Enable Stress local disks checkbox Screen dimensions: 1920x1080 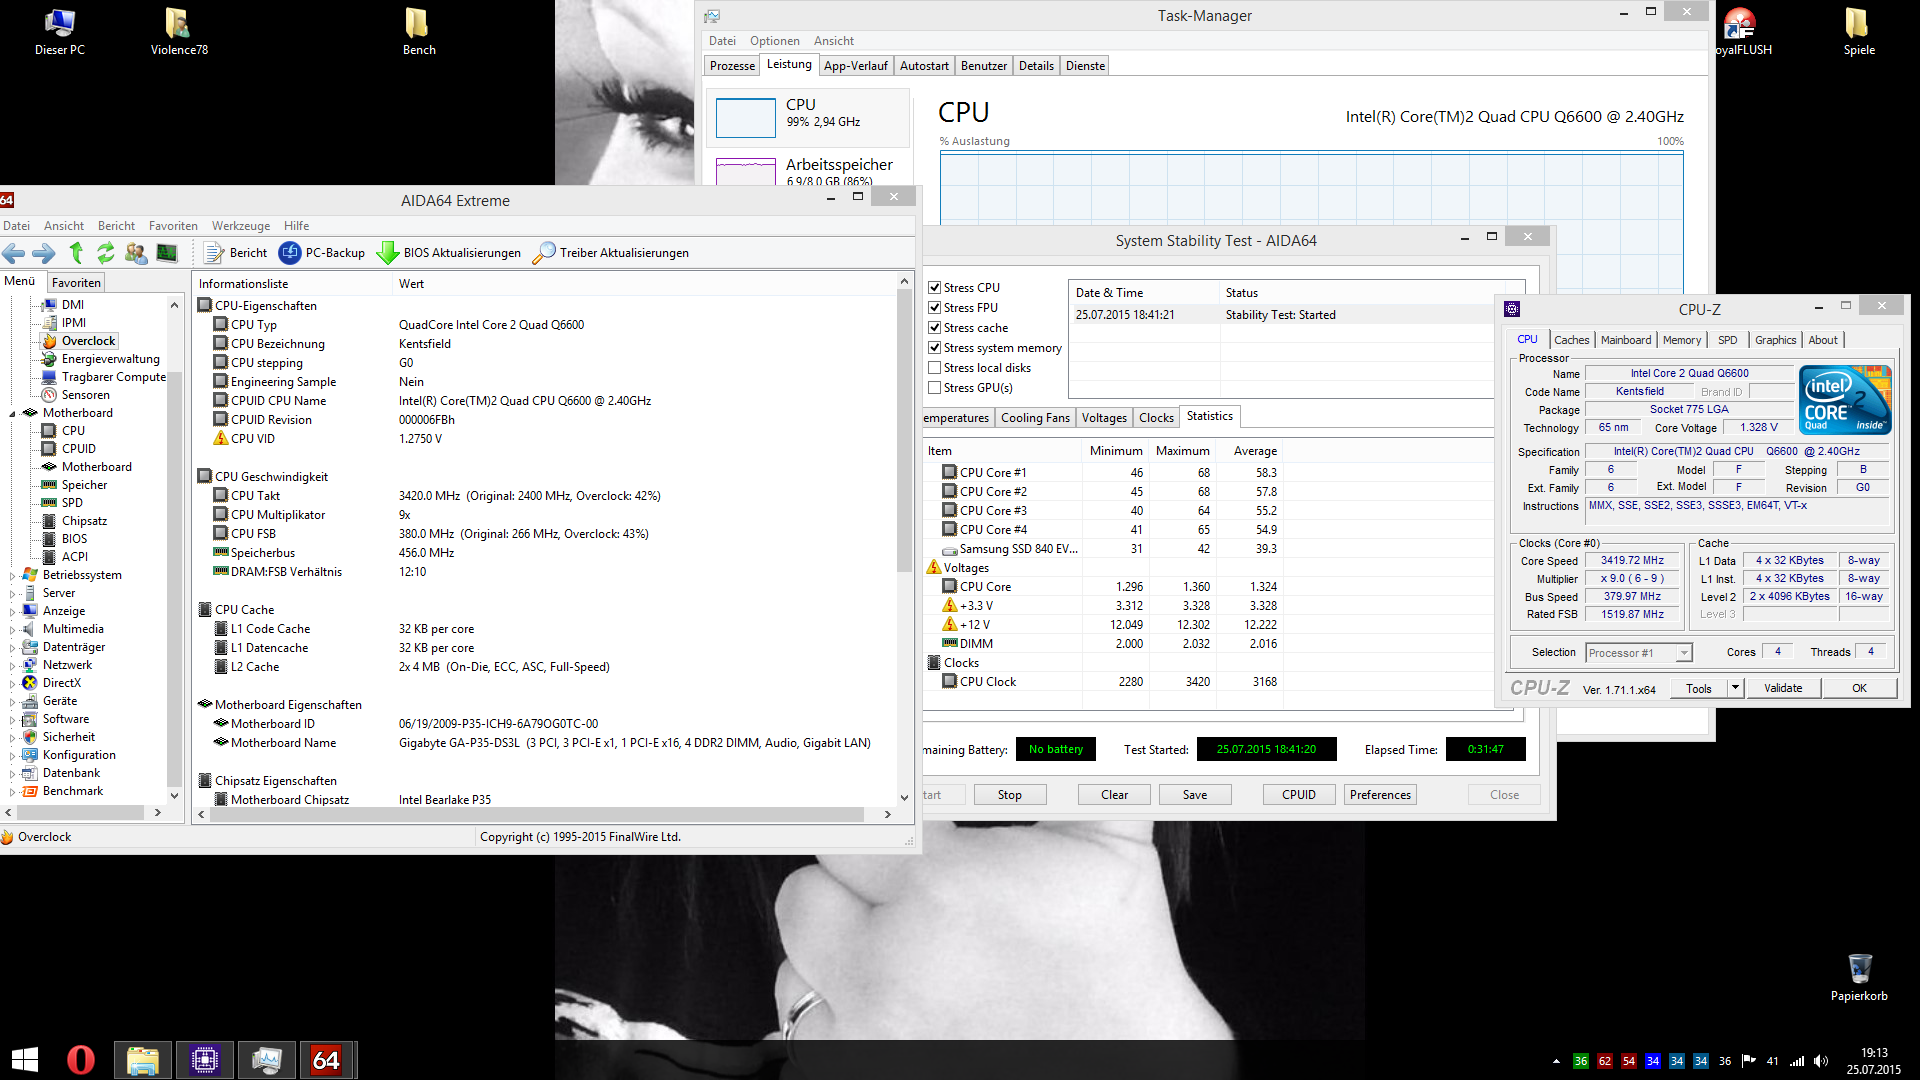pos(935,368)
